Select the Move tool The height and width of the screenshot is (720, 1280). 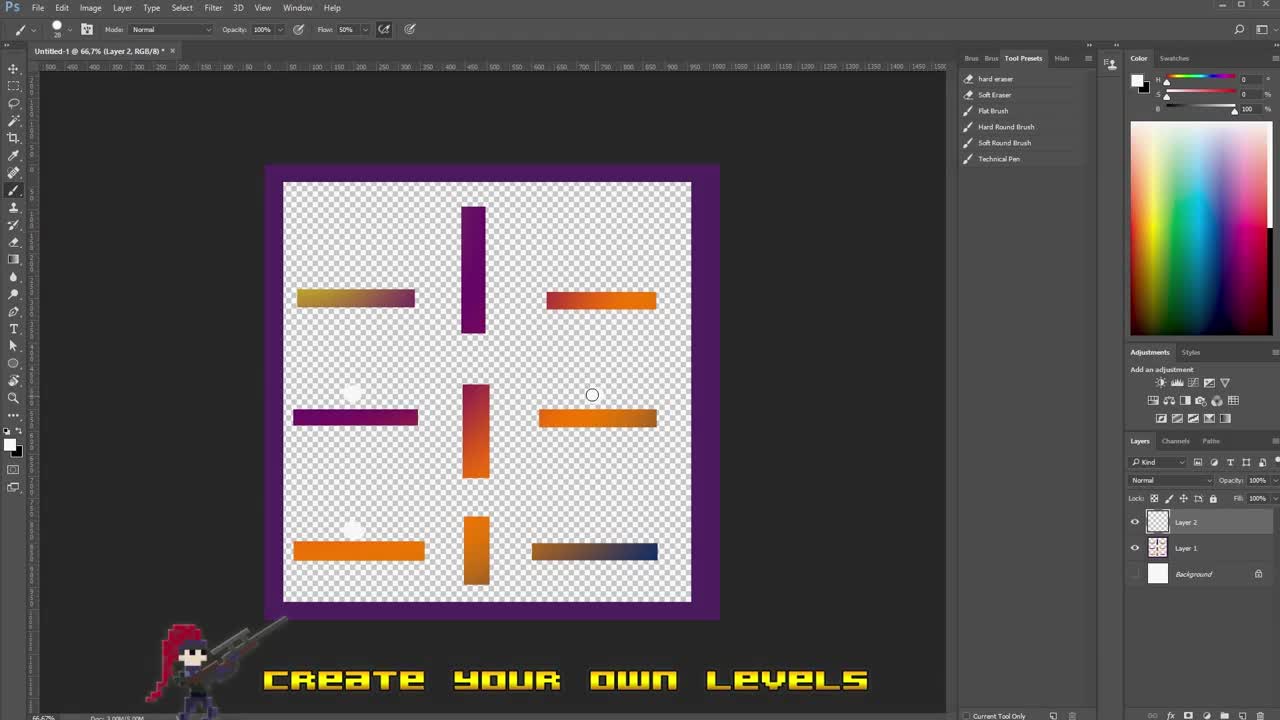[x=14, y=69]
